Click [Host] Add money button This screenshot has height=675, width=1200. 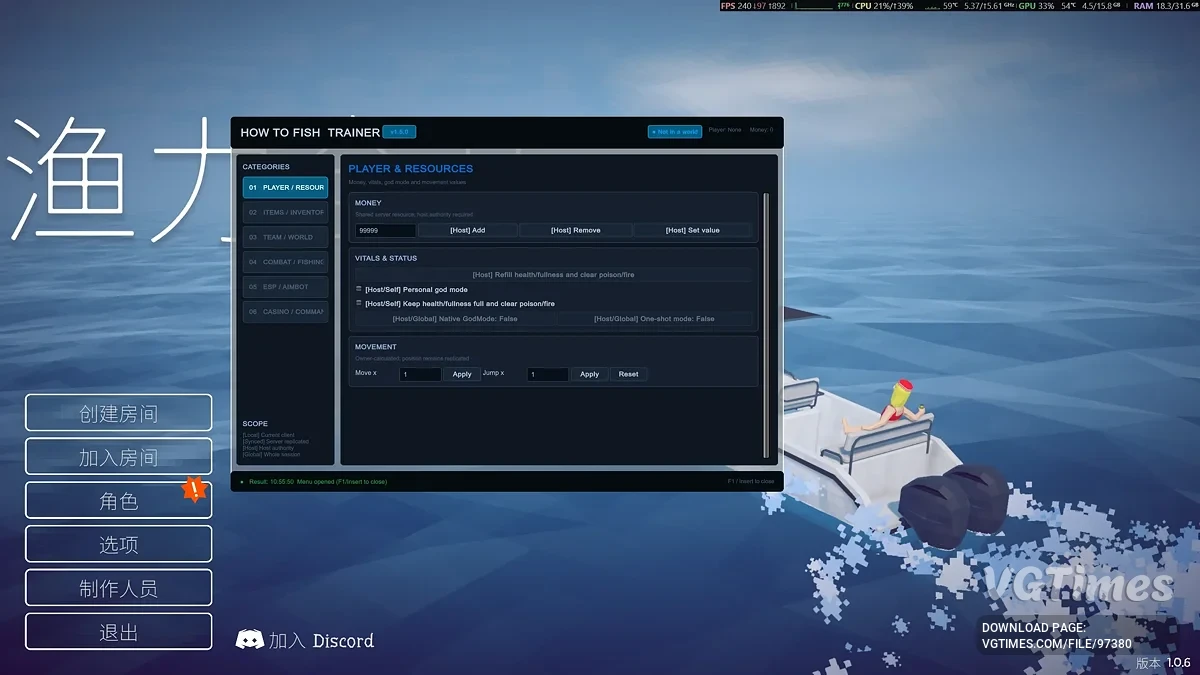467,230
